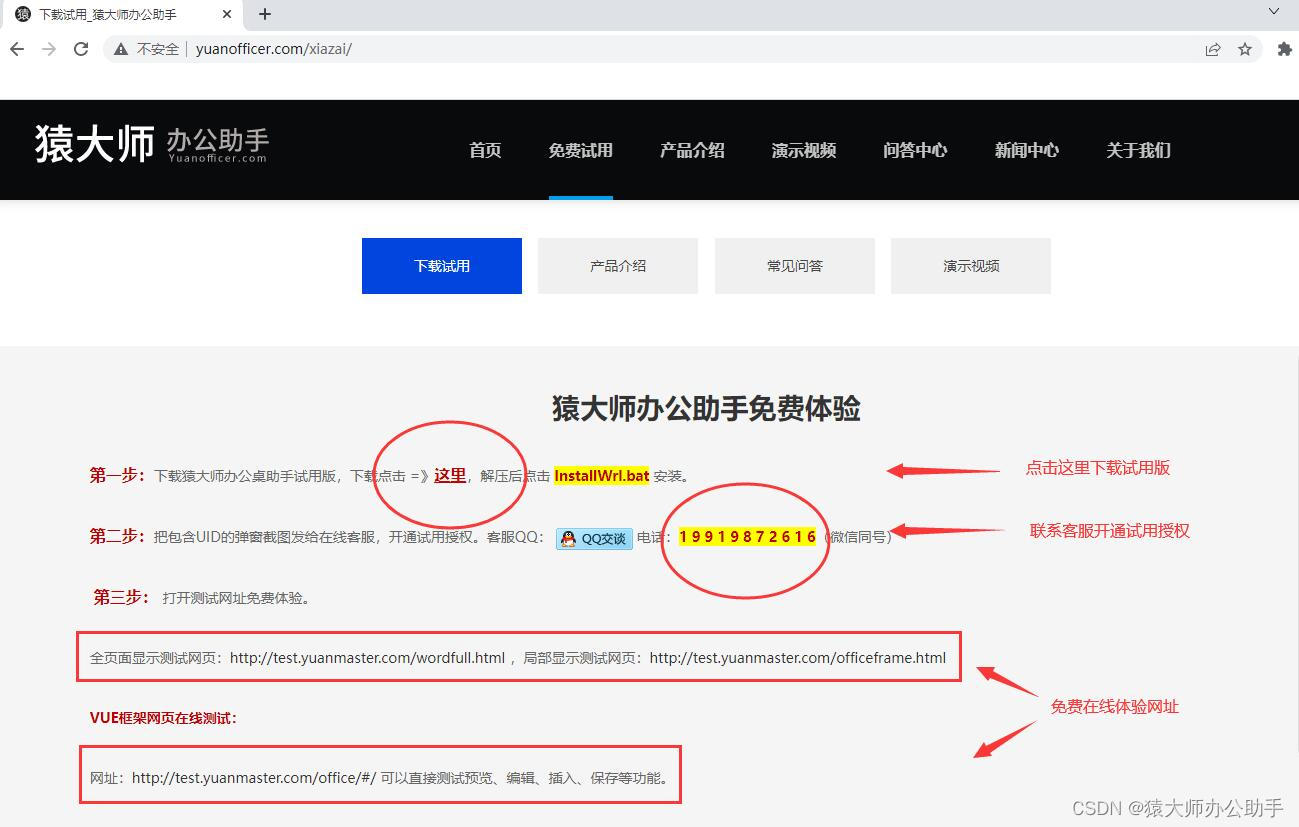Screen dimensions: 1299x827
Task: Click the 常见问答 button
Action: [795, 266]
